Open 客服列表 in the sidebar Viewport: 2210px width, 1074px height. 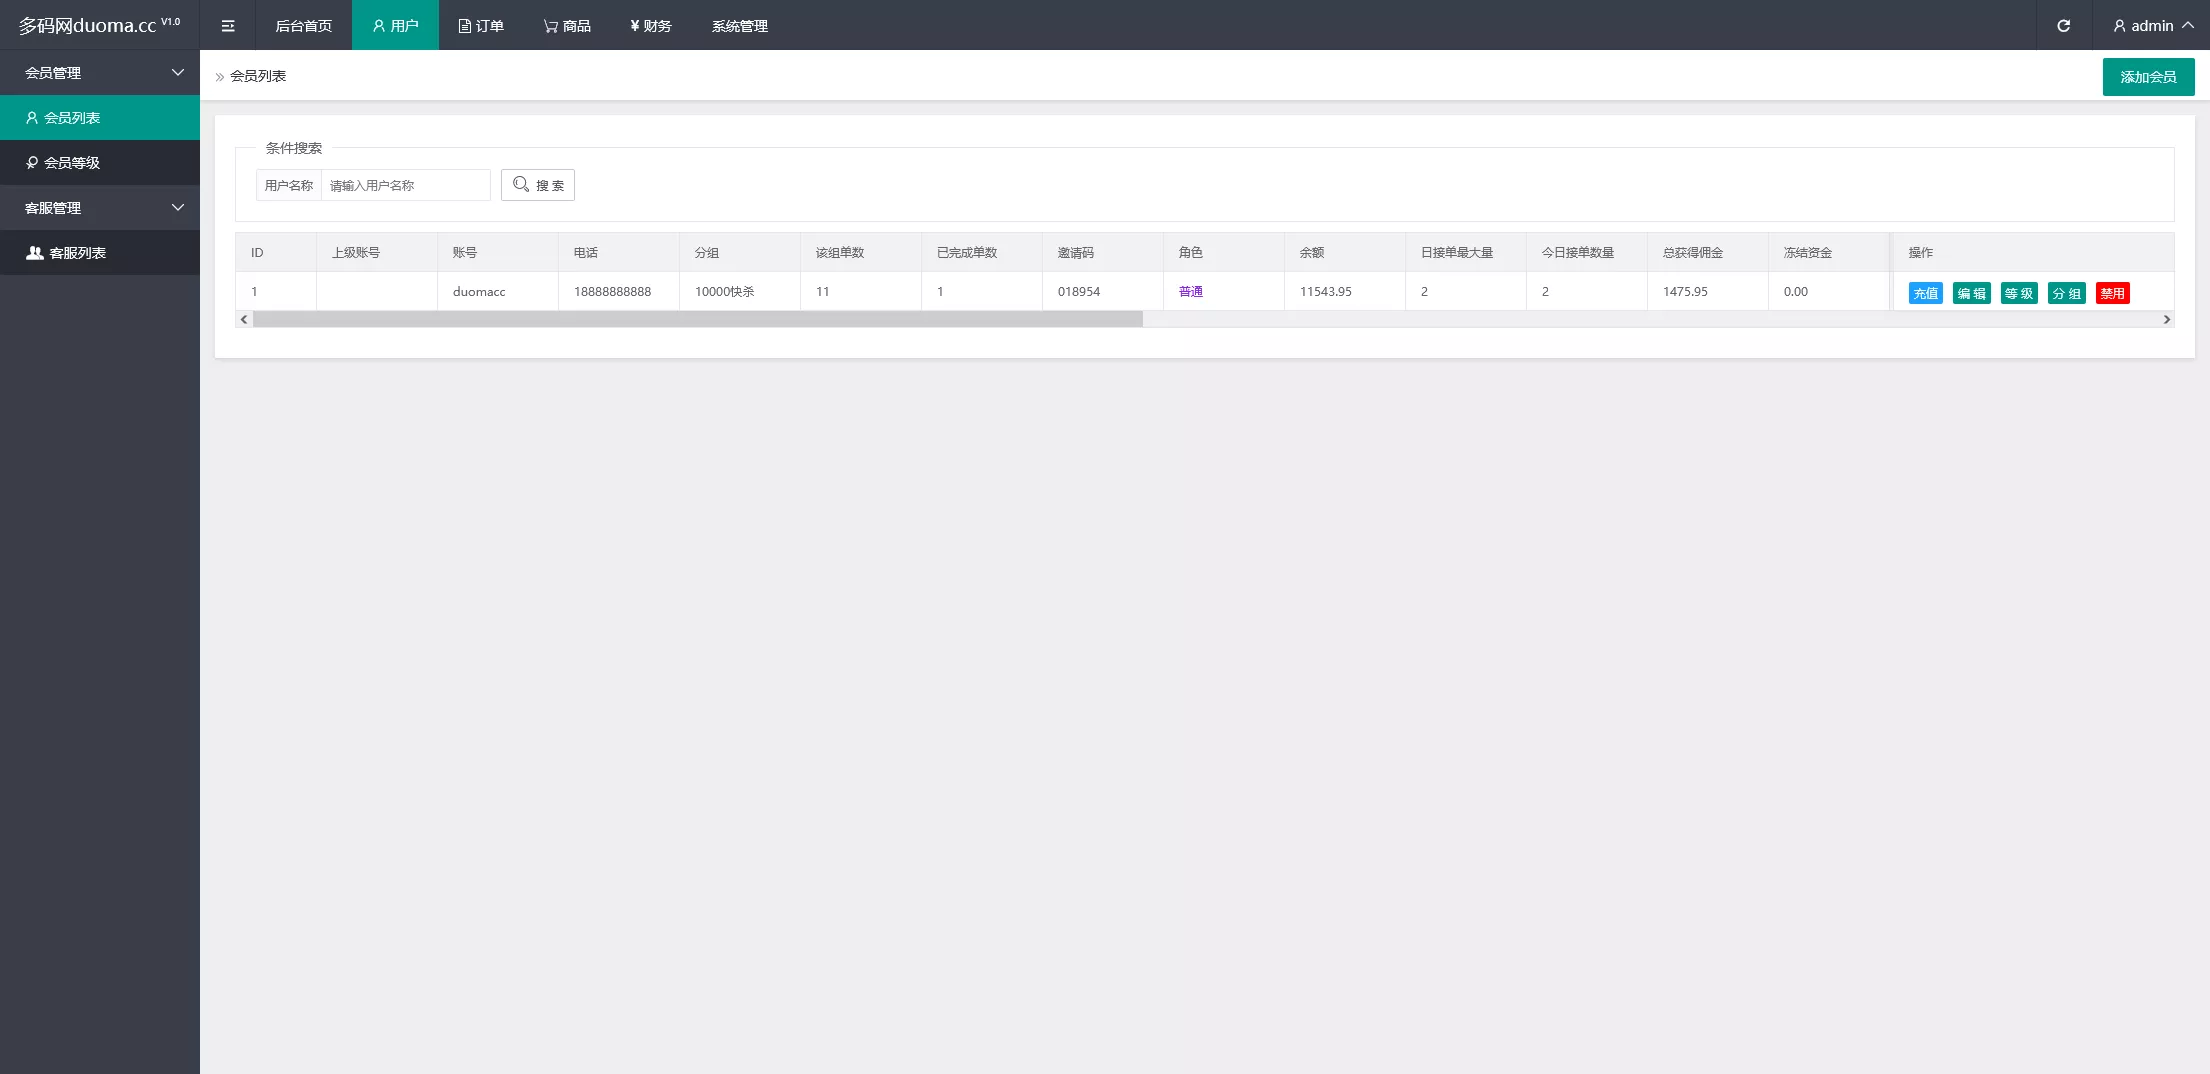pyautogui.click(x=100, y=253)
